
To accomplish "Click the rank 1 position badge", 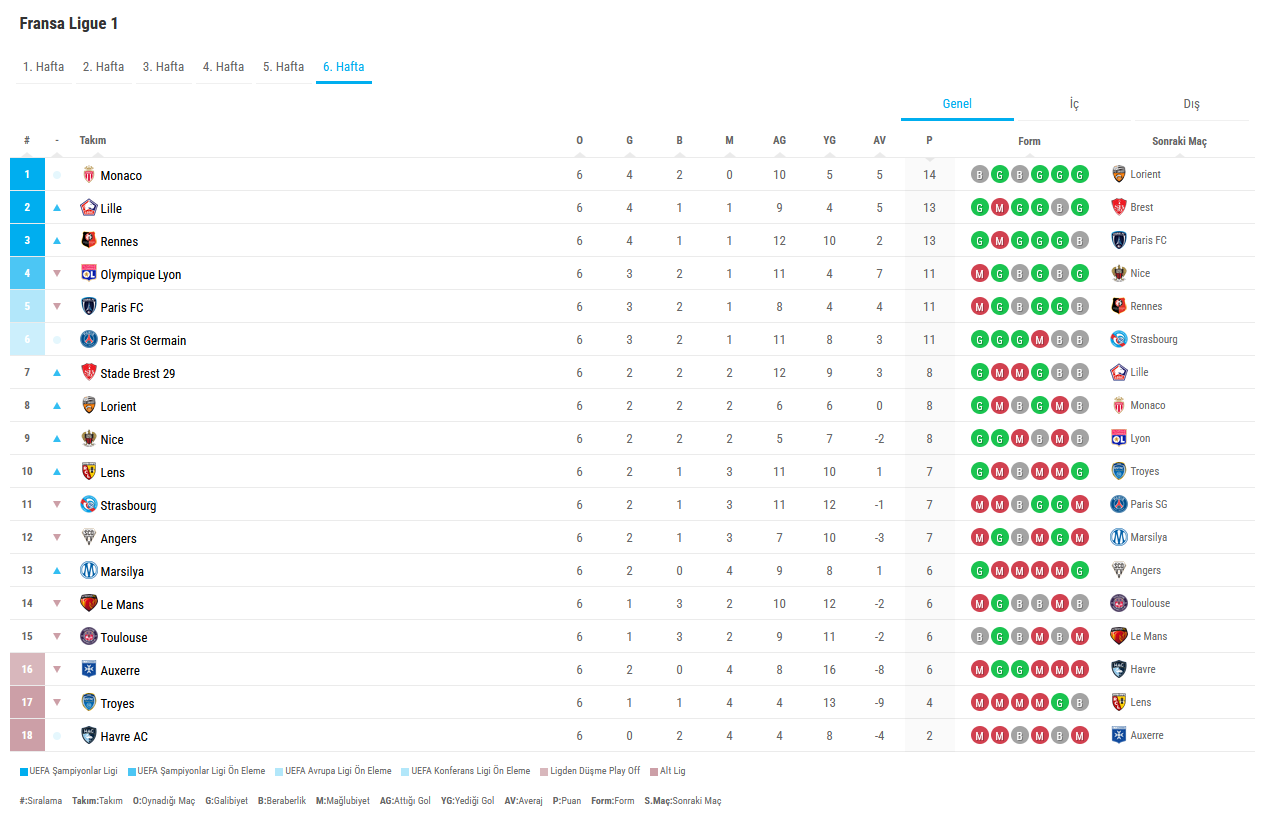I will (x=27, y=175).
